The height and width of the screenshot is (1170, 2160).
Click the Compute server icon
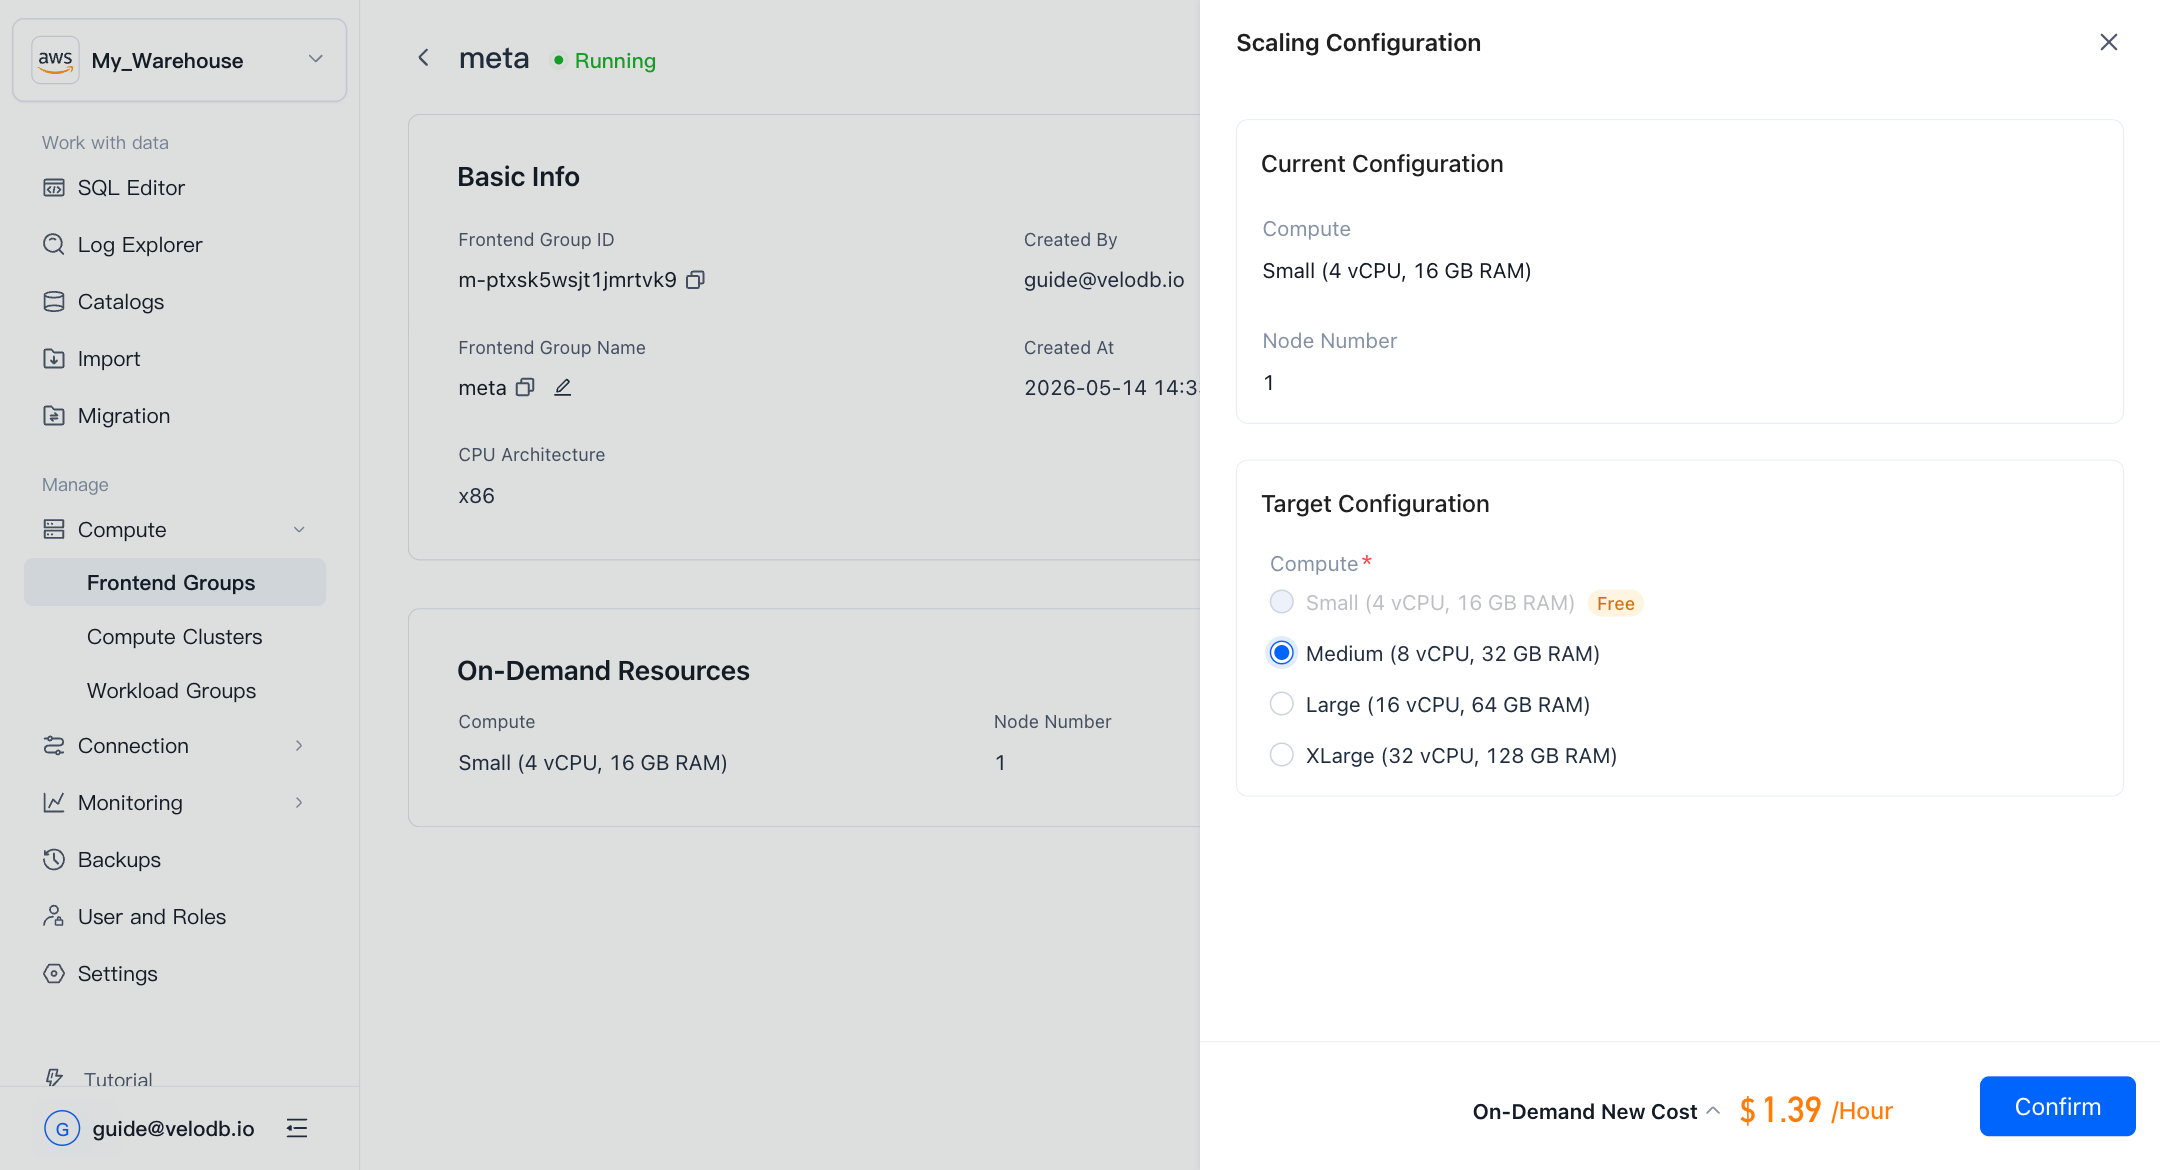tap(54, 530)
